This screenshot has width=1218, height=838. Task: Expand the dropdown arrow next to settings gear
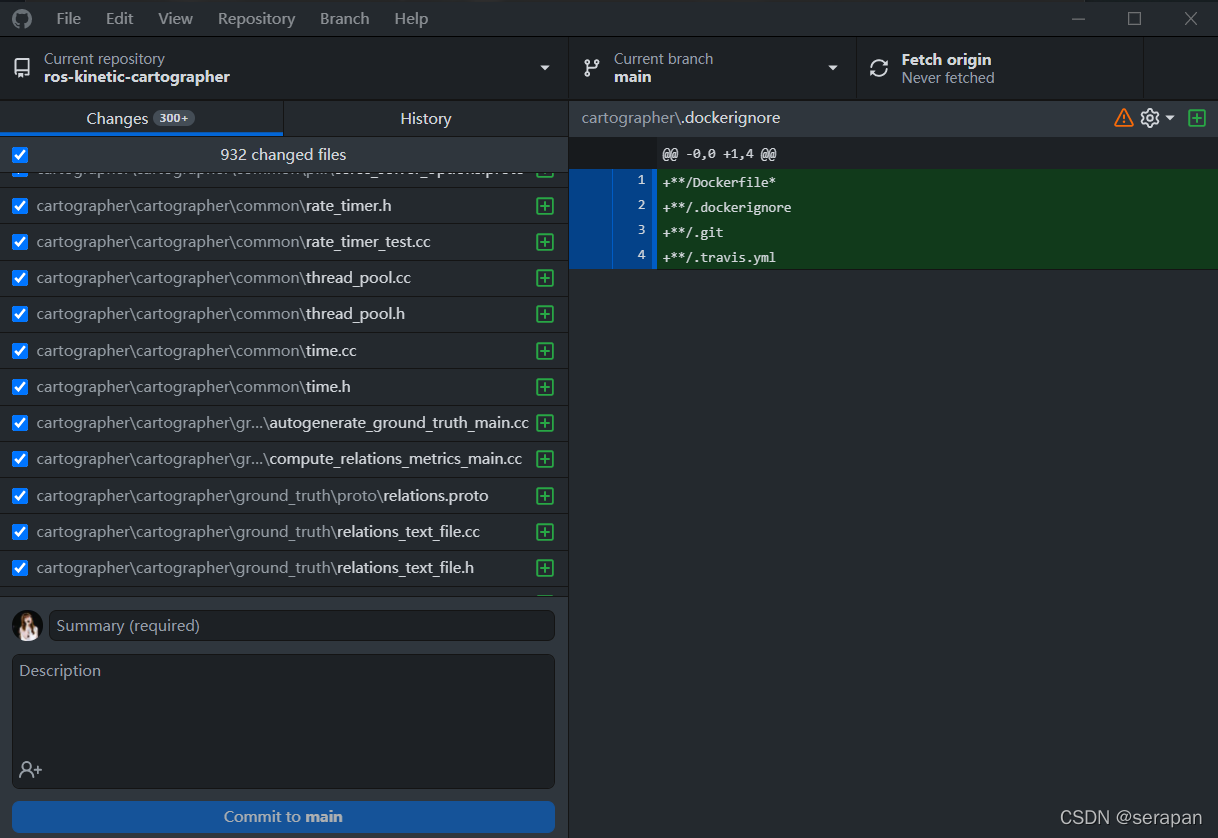(1170, 118)
